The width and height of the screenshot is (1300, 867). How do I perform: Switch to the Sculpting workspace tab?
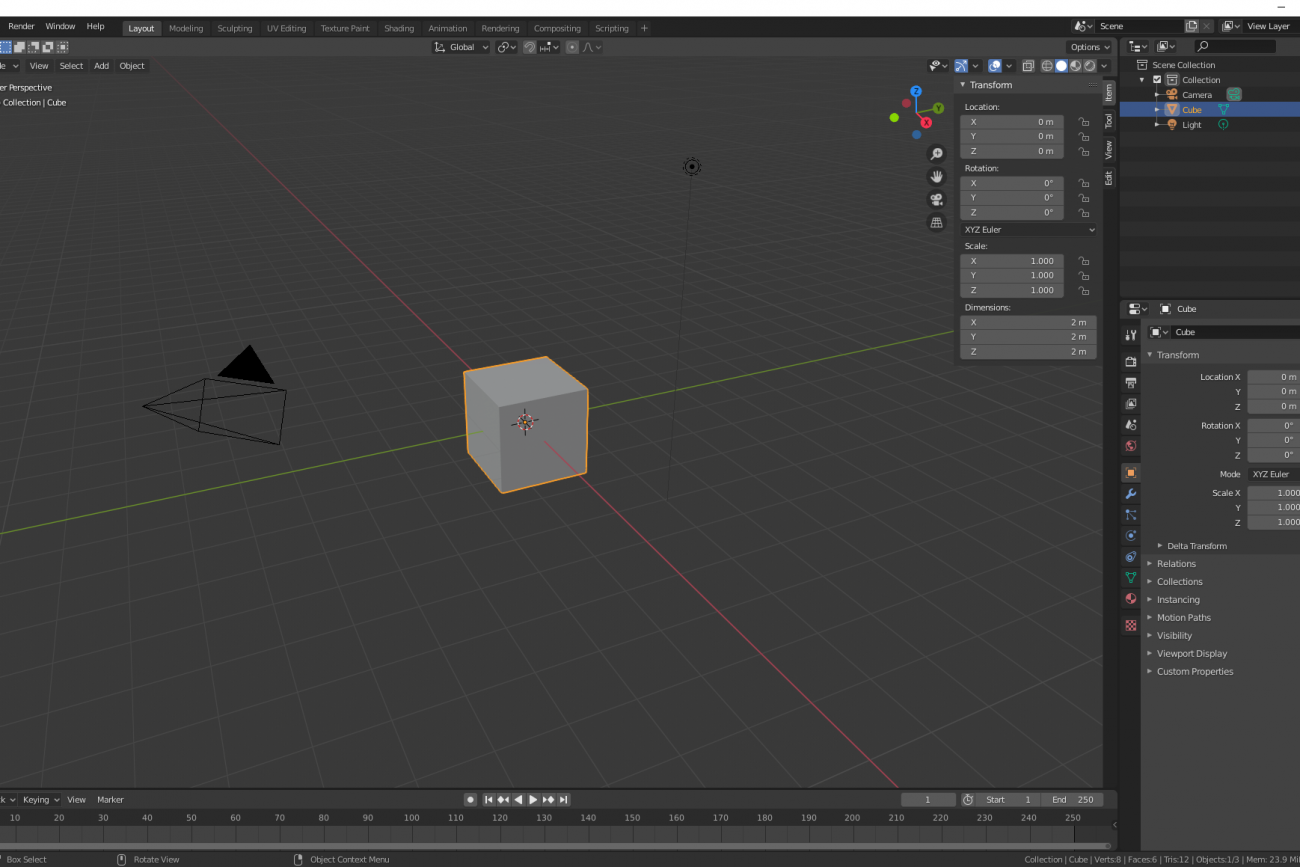pyautogui.click(x=235, y=28)
